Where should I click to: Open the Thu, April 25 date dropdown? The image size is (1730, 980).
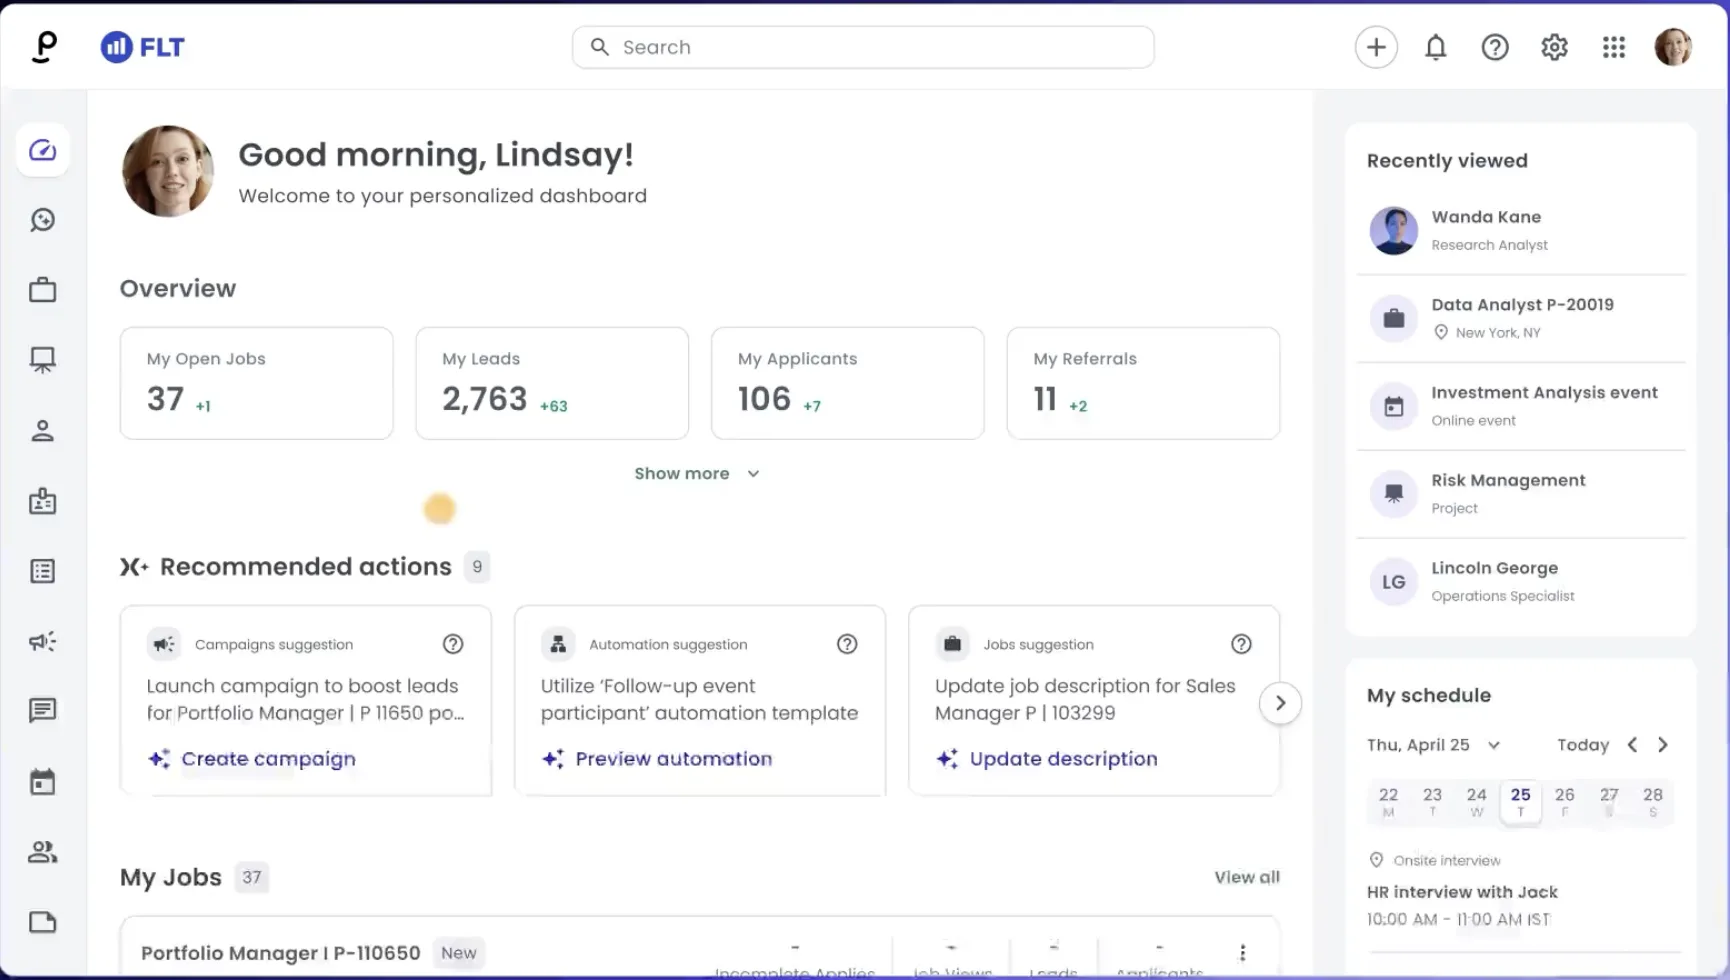1433,745
